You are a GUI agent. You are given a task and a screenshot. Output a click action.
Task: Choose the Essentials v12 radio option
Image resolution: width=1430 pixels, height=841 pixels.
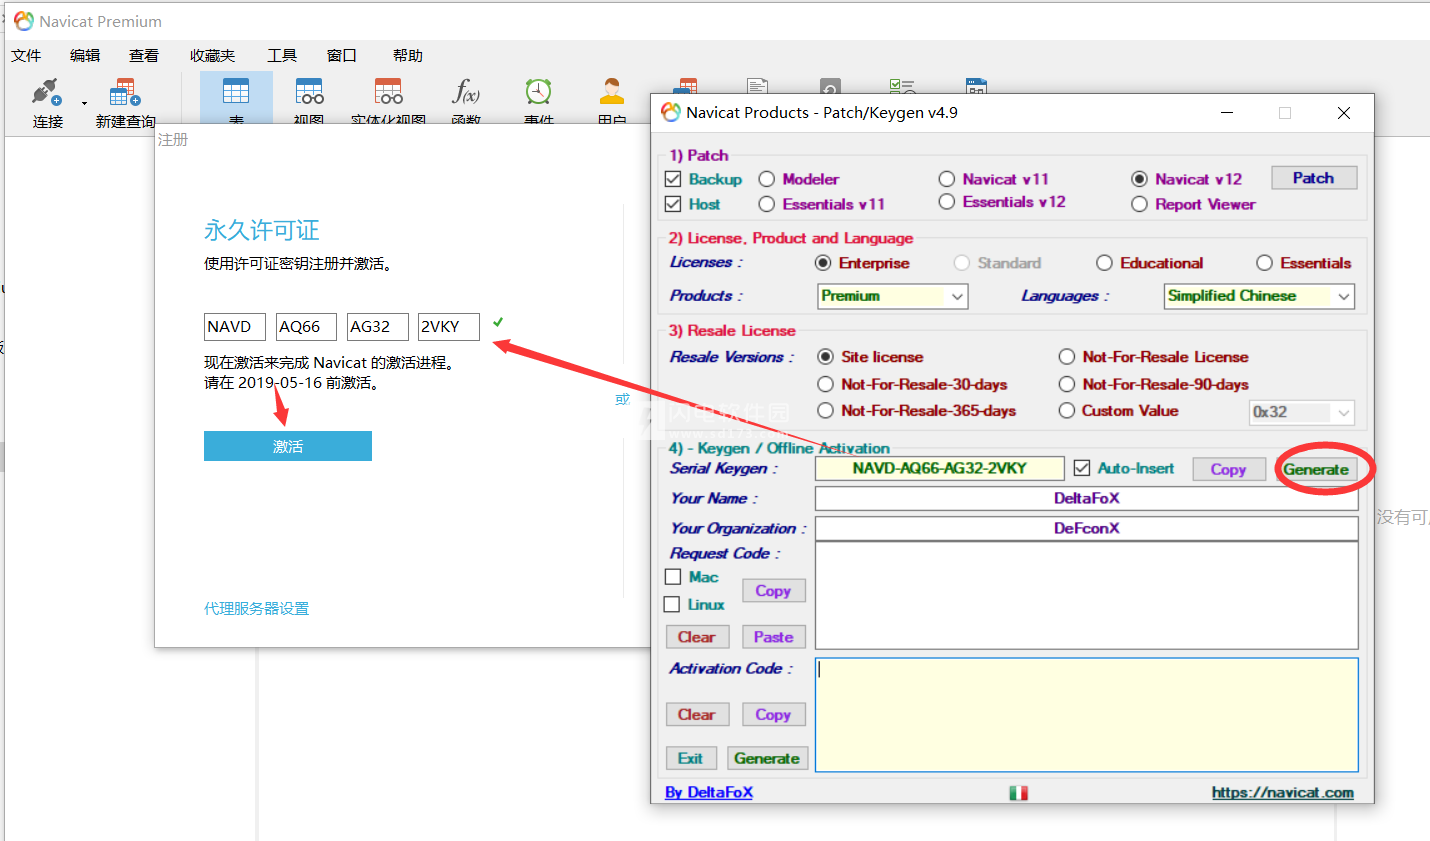[947, 202]
